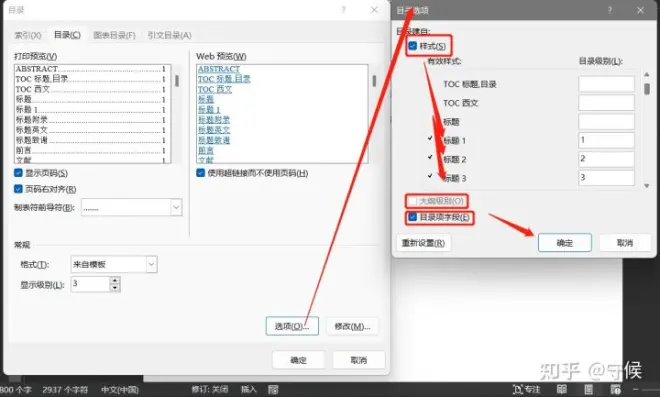
Task: Click 标题附录 link in Web 预览
Action: point(214,120)
